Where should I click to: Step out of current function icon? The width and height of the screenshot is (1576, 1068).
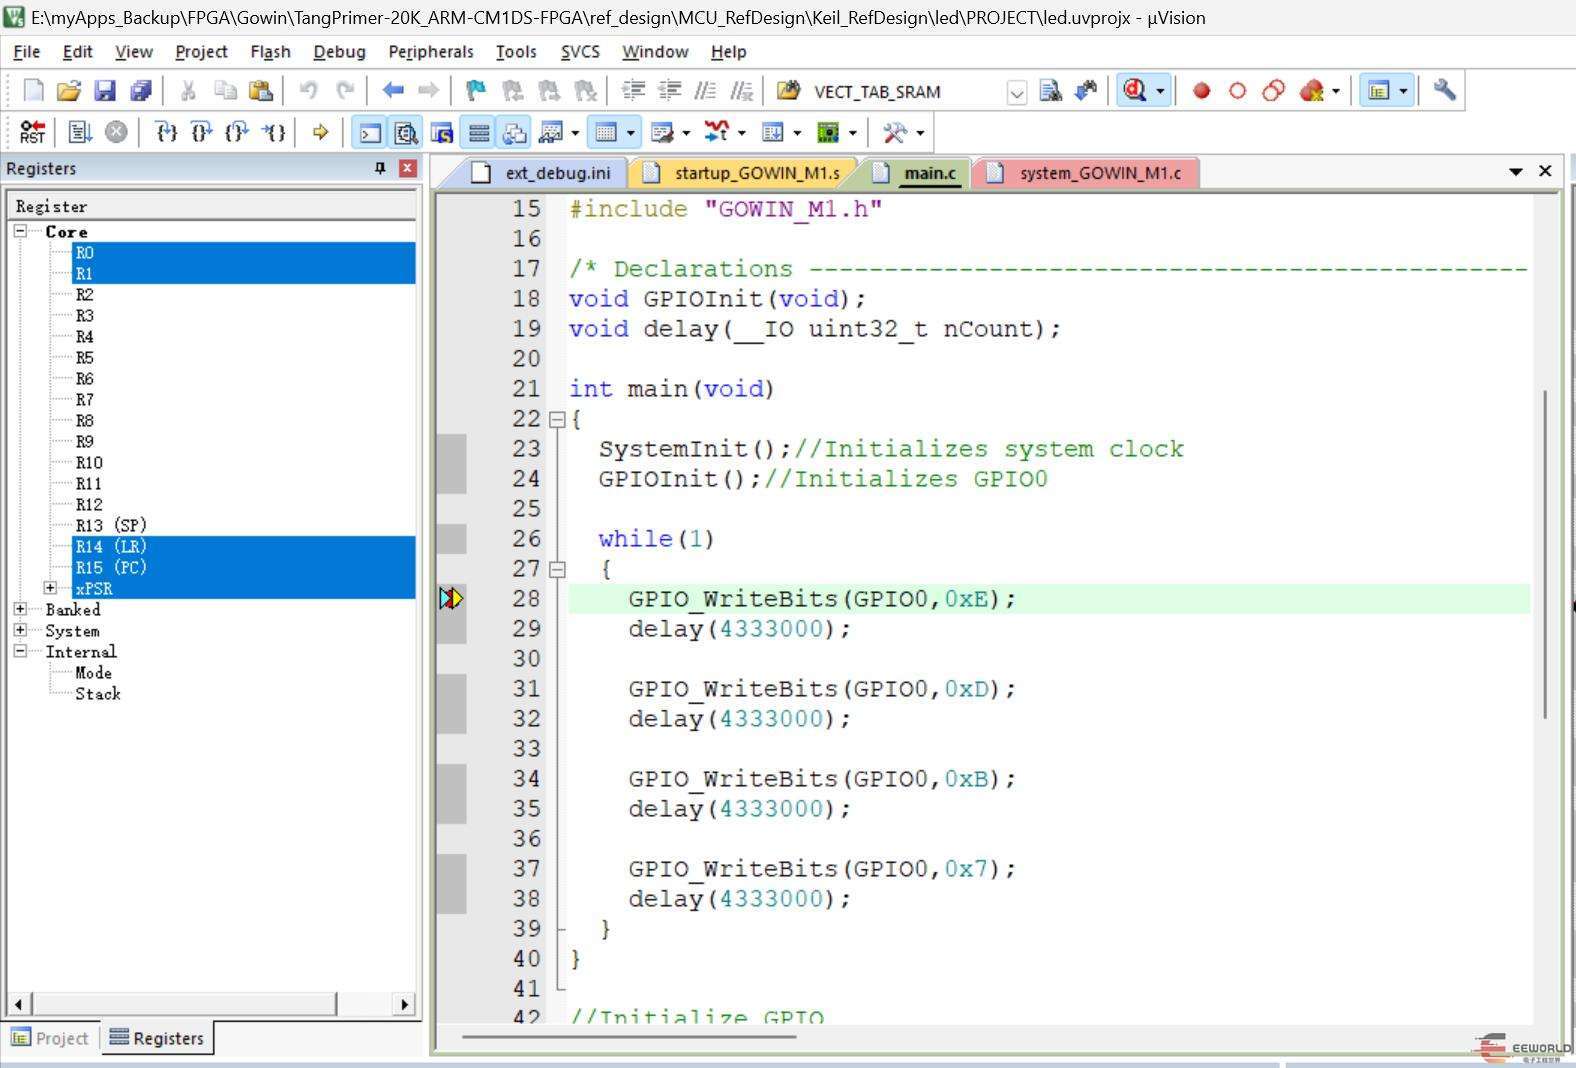coord(237,132)
